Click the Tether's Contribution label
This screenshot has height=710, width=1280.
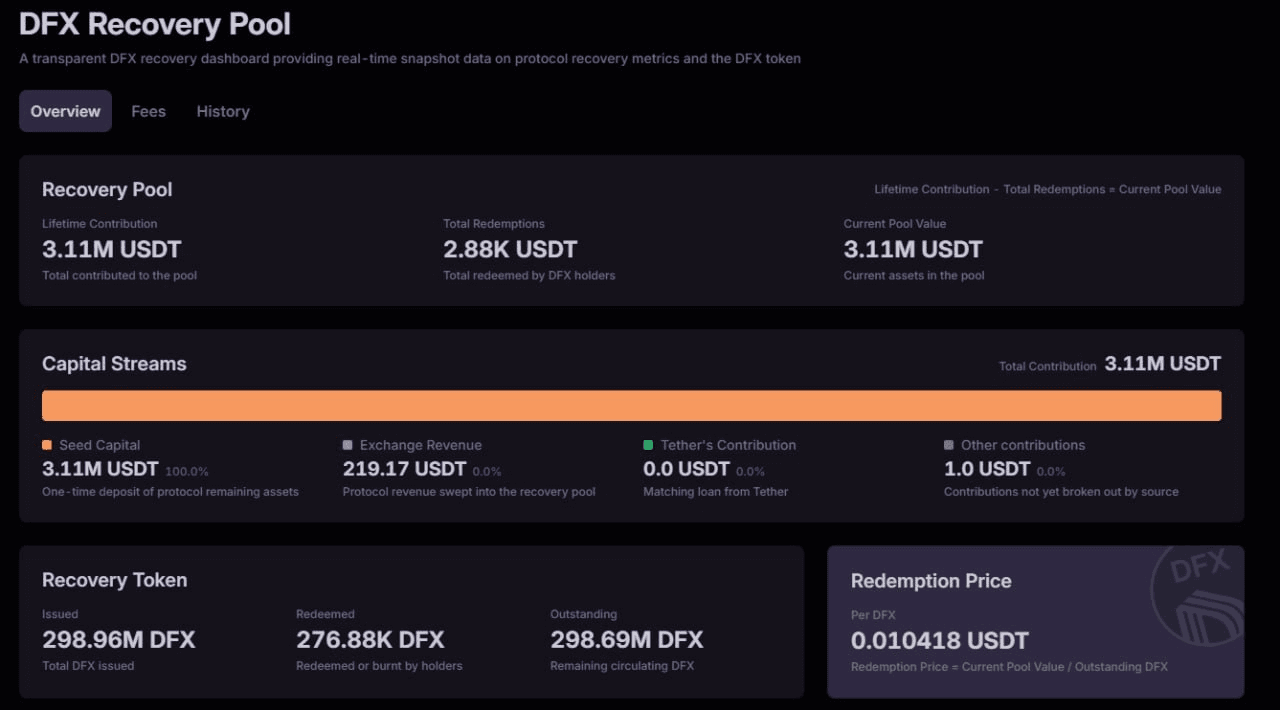(728, 445)
